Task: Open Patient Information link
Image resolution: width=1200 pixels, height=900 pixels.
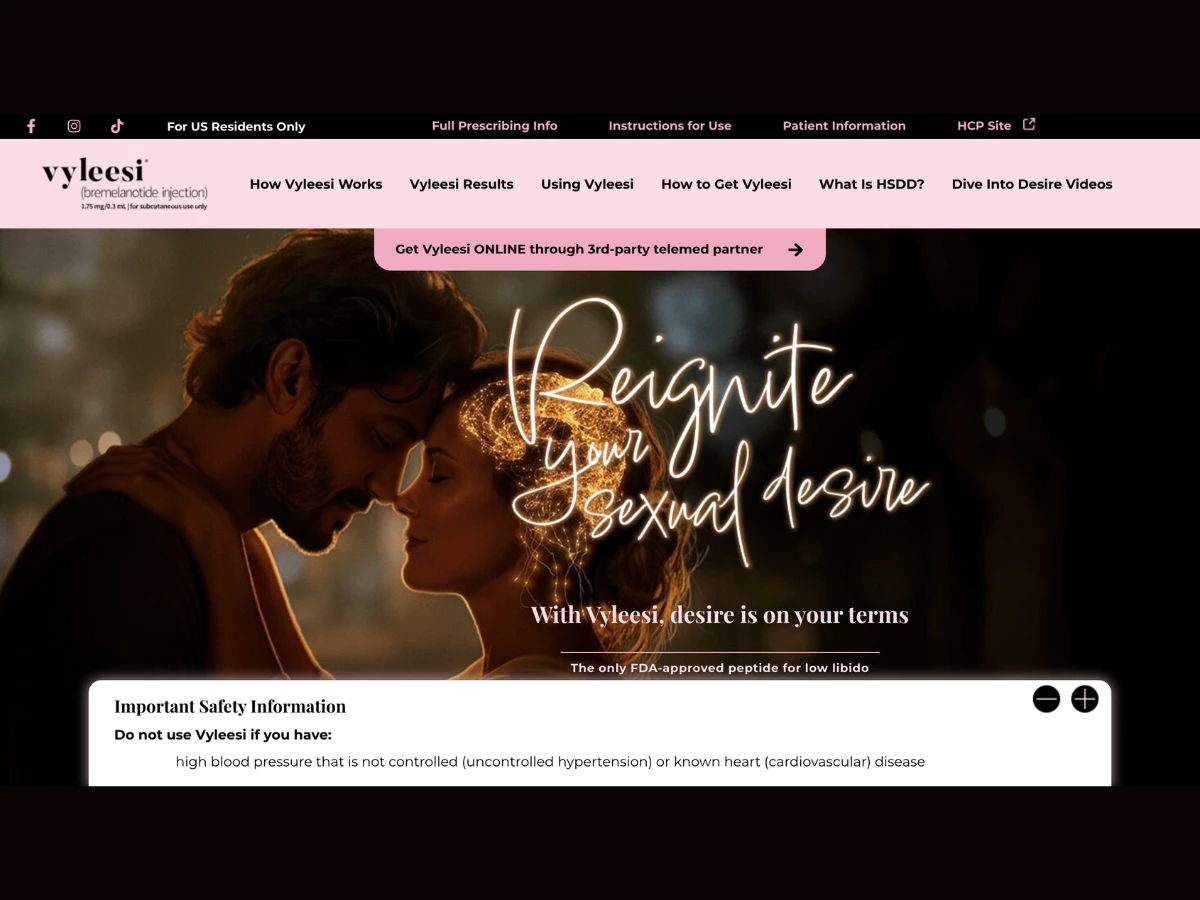Action: pos(844,126)
